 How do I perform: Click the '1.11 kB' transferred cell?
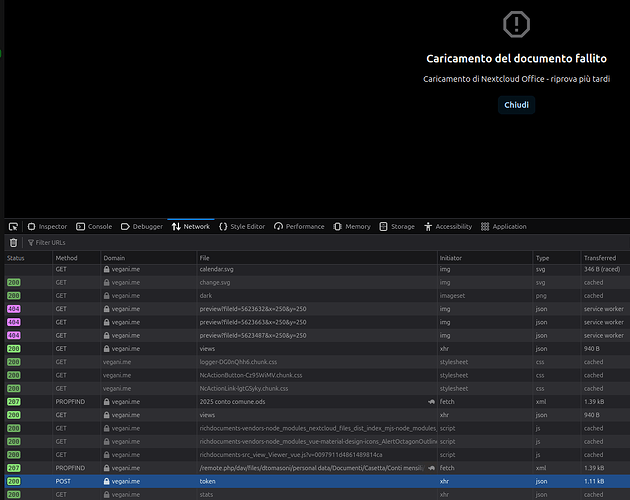pos(594,482)
